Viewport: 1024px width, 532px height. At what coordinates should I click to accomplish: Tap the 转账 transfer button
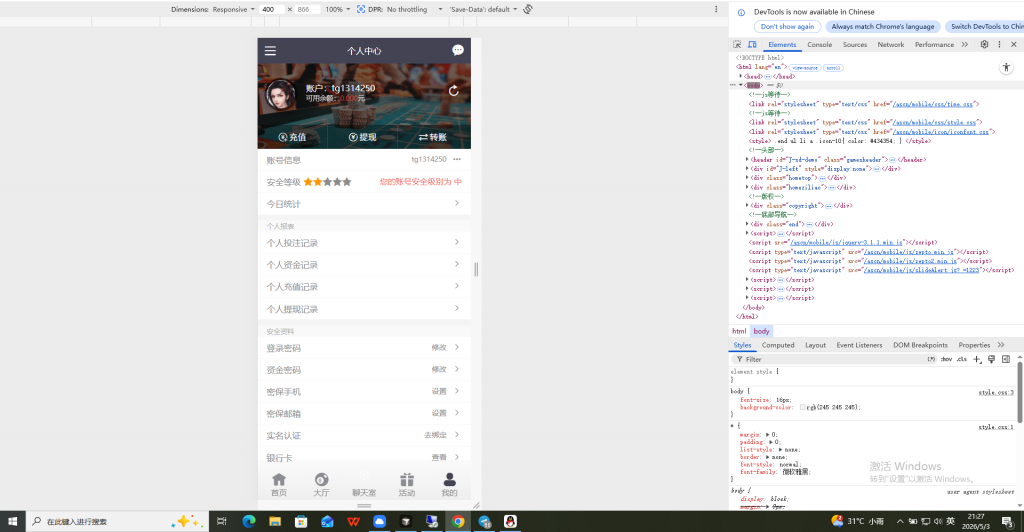point(433,137)
